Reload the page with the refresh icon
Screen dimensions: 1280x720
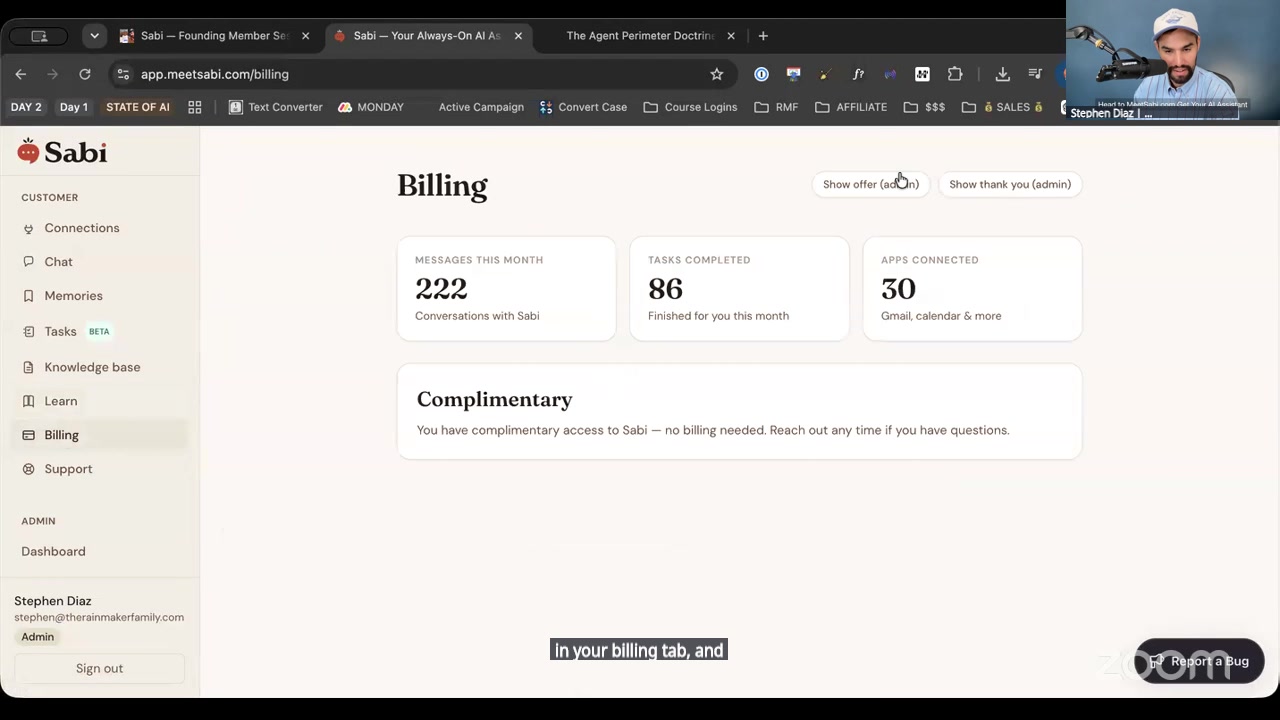[85, 74]
